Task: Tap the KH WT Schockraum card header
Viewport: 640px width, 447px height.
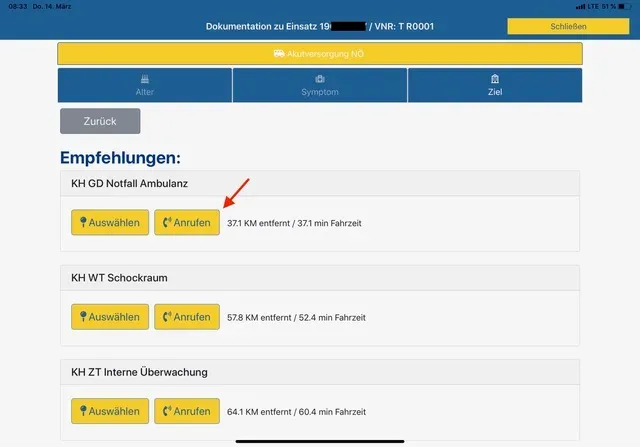Action: [319, 278]
